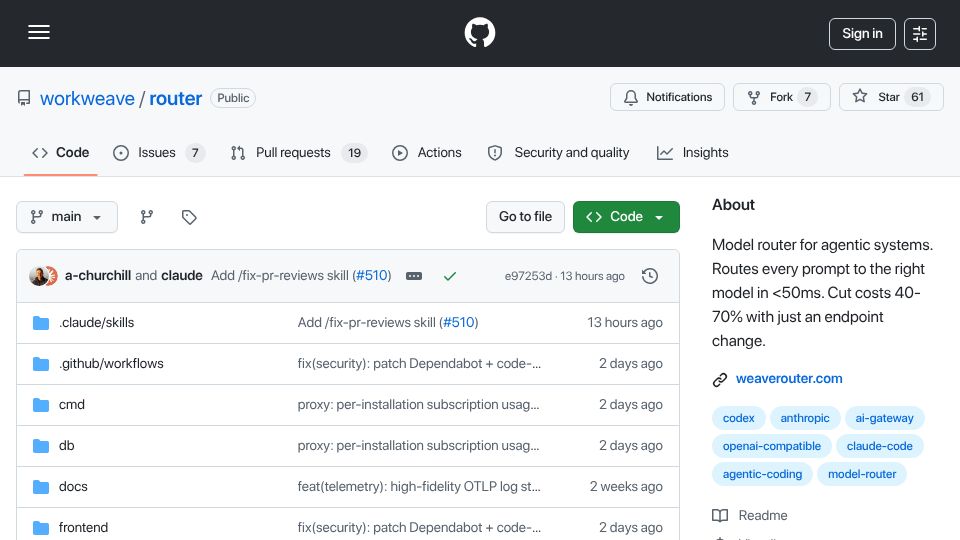960x540 pixels.
Task: Select the openai-compatible topic tag
Action: [x=771, y=446]
